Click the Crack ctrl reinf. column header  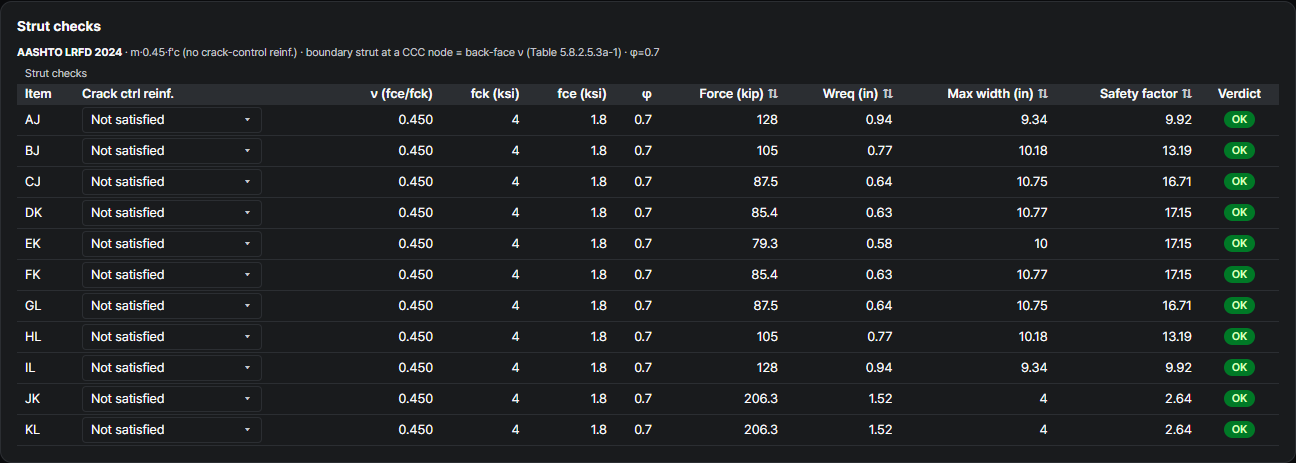pyautogui.click(x=128, y=94)
